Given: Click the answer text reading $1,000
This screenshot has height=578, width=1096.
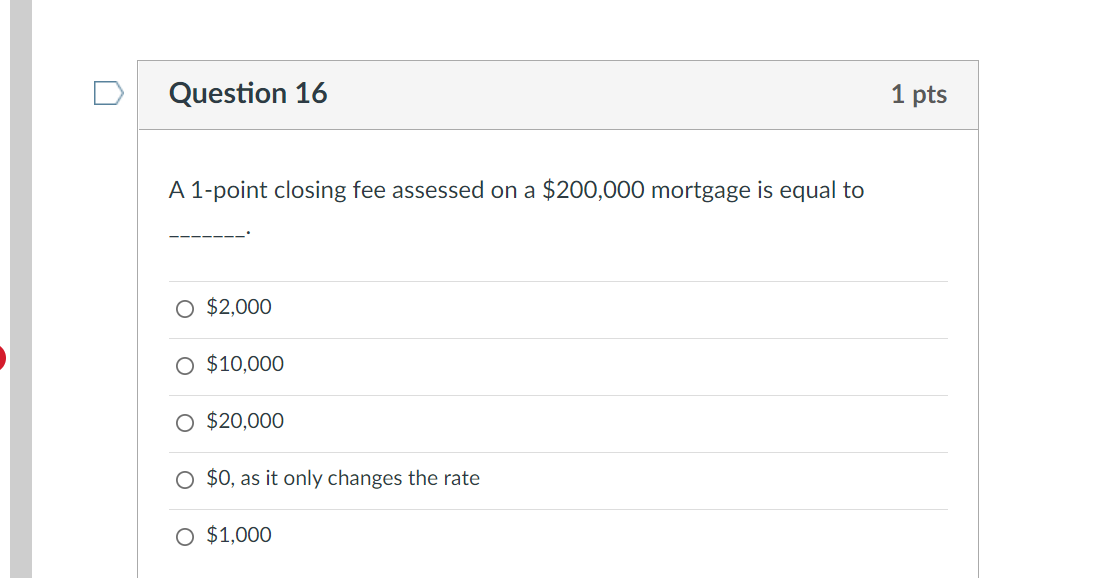Looking at the screenshot, I should (x=238, y=535).
